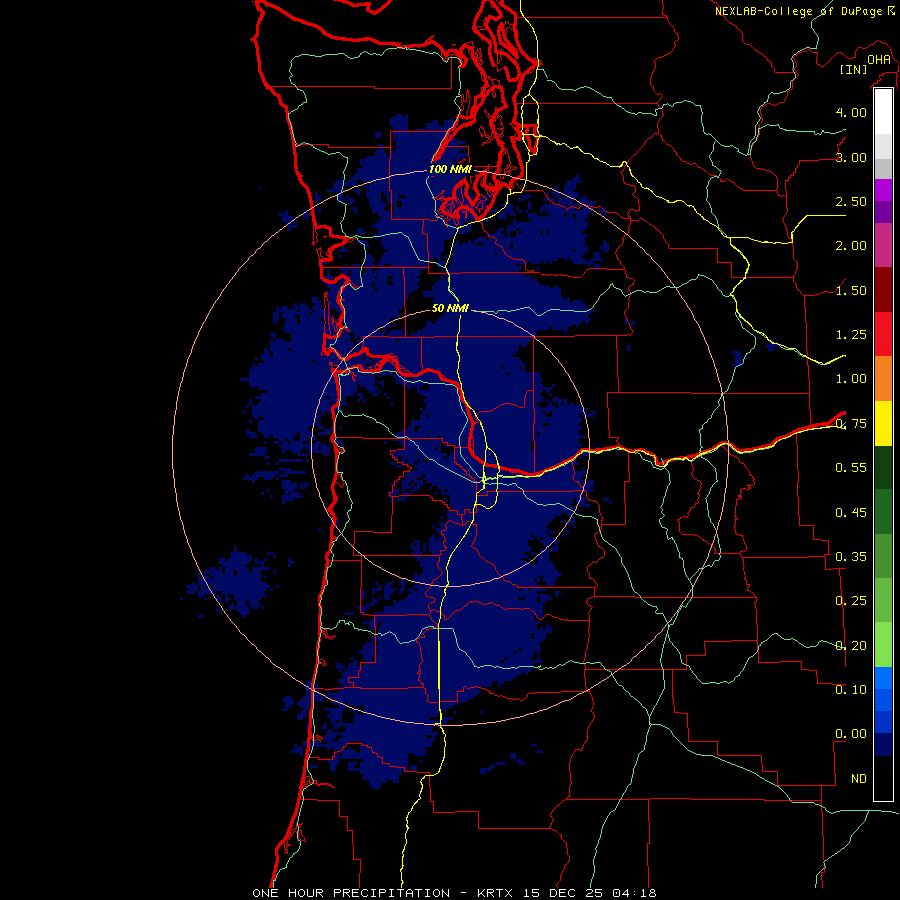The height and width of the screenshot is (900, 900).
Task: Click the ND legend label
Action: click(859, 779)
